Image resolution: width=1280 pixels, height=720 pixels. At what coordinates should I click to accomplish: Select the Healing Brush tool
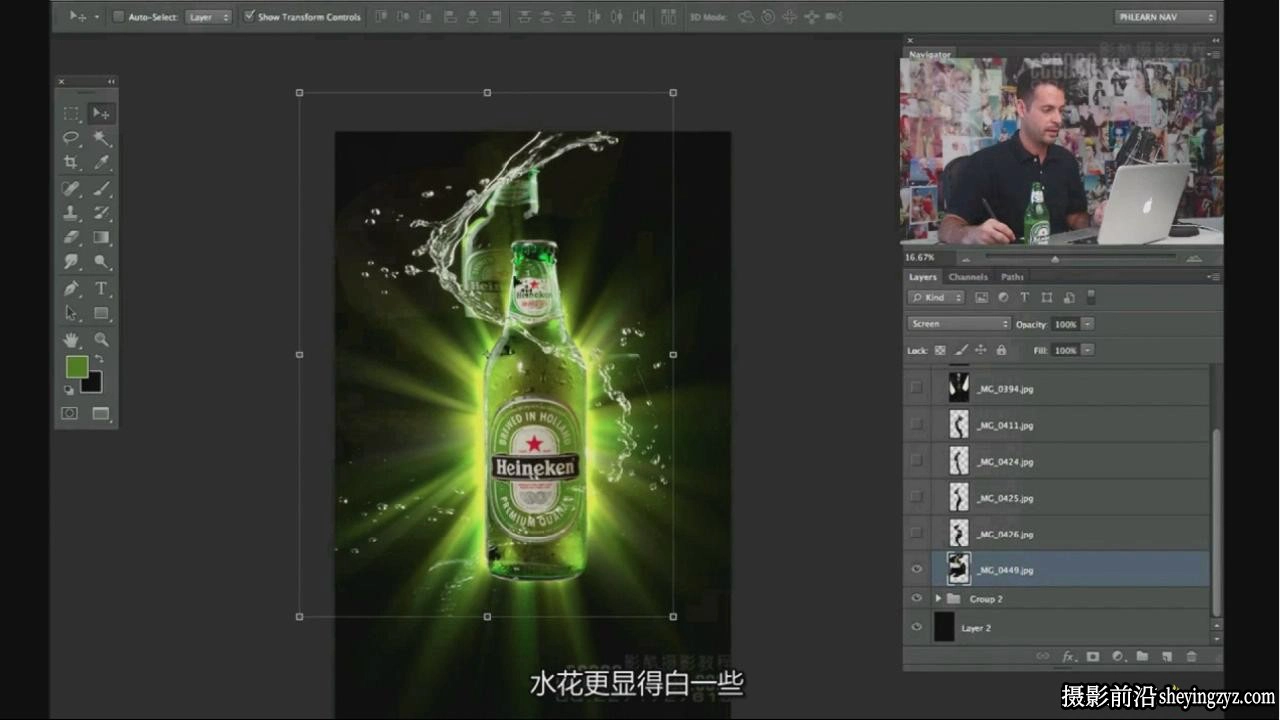(72, 188)
